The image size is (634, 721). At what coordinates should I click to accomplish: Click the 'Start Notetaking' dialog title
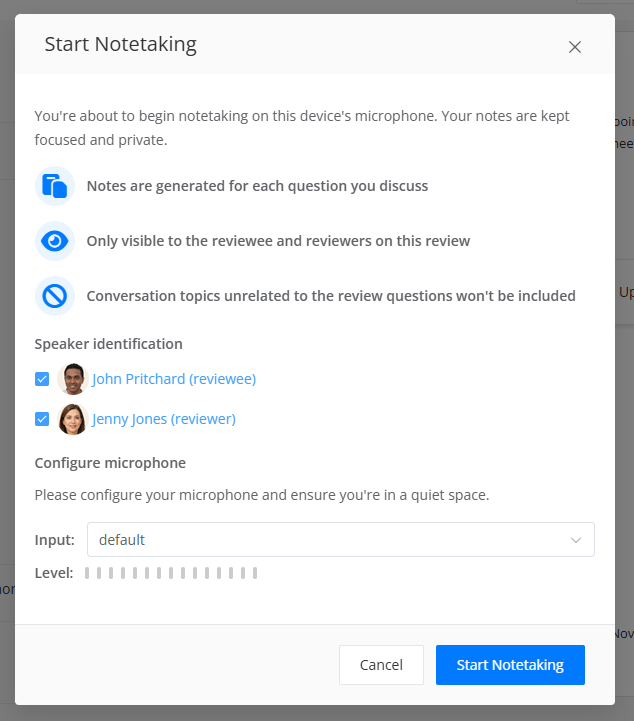tap(120, 44)
